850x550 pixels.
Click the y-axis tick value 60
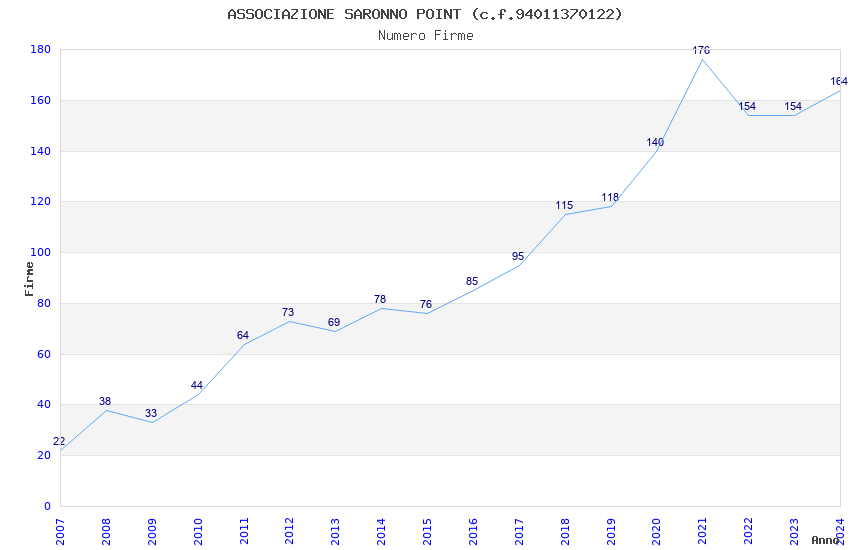tap(44, 354)
